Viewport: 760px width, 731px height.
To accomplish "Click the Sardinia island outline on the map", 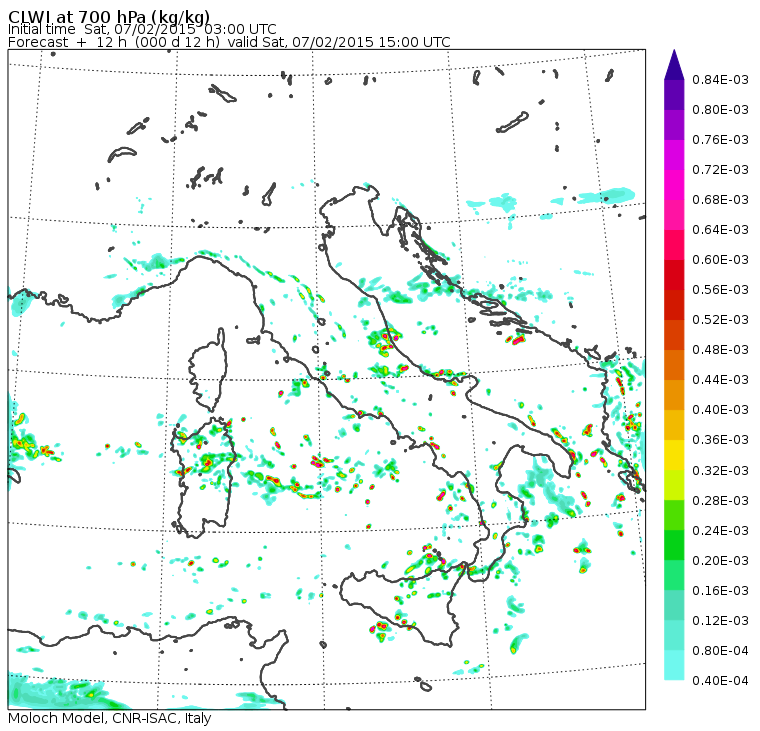I will pos(202,478).
